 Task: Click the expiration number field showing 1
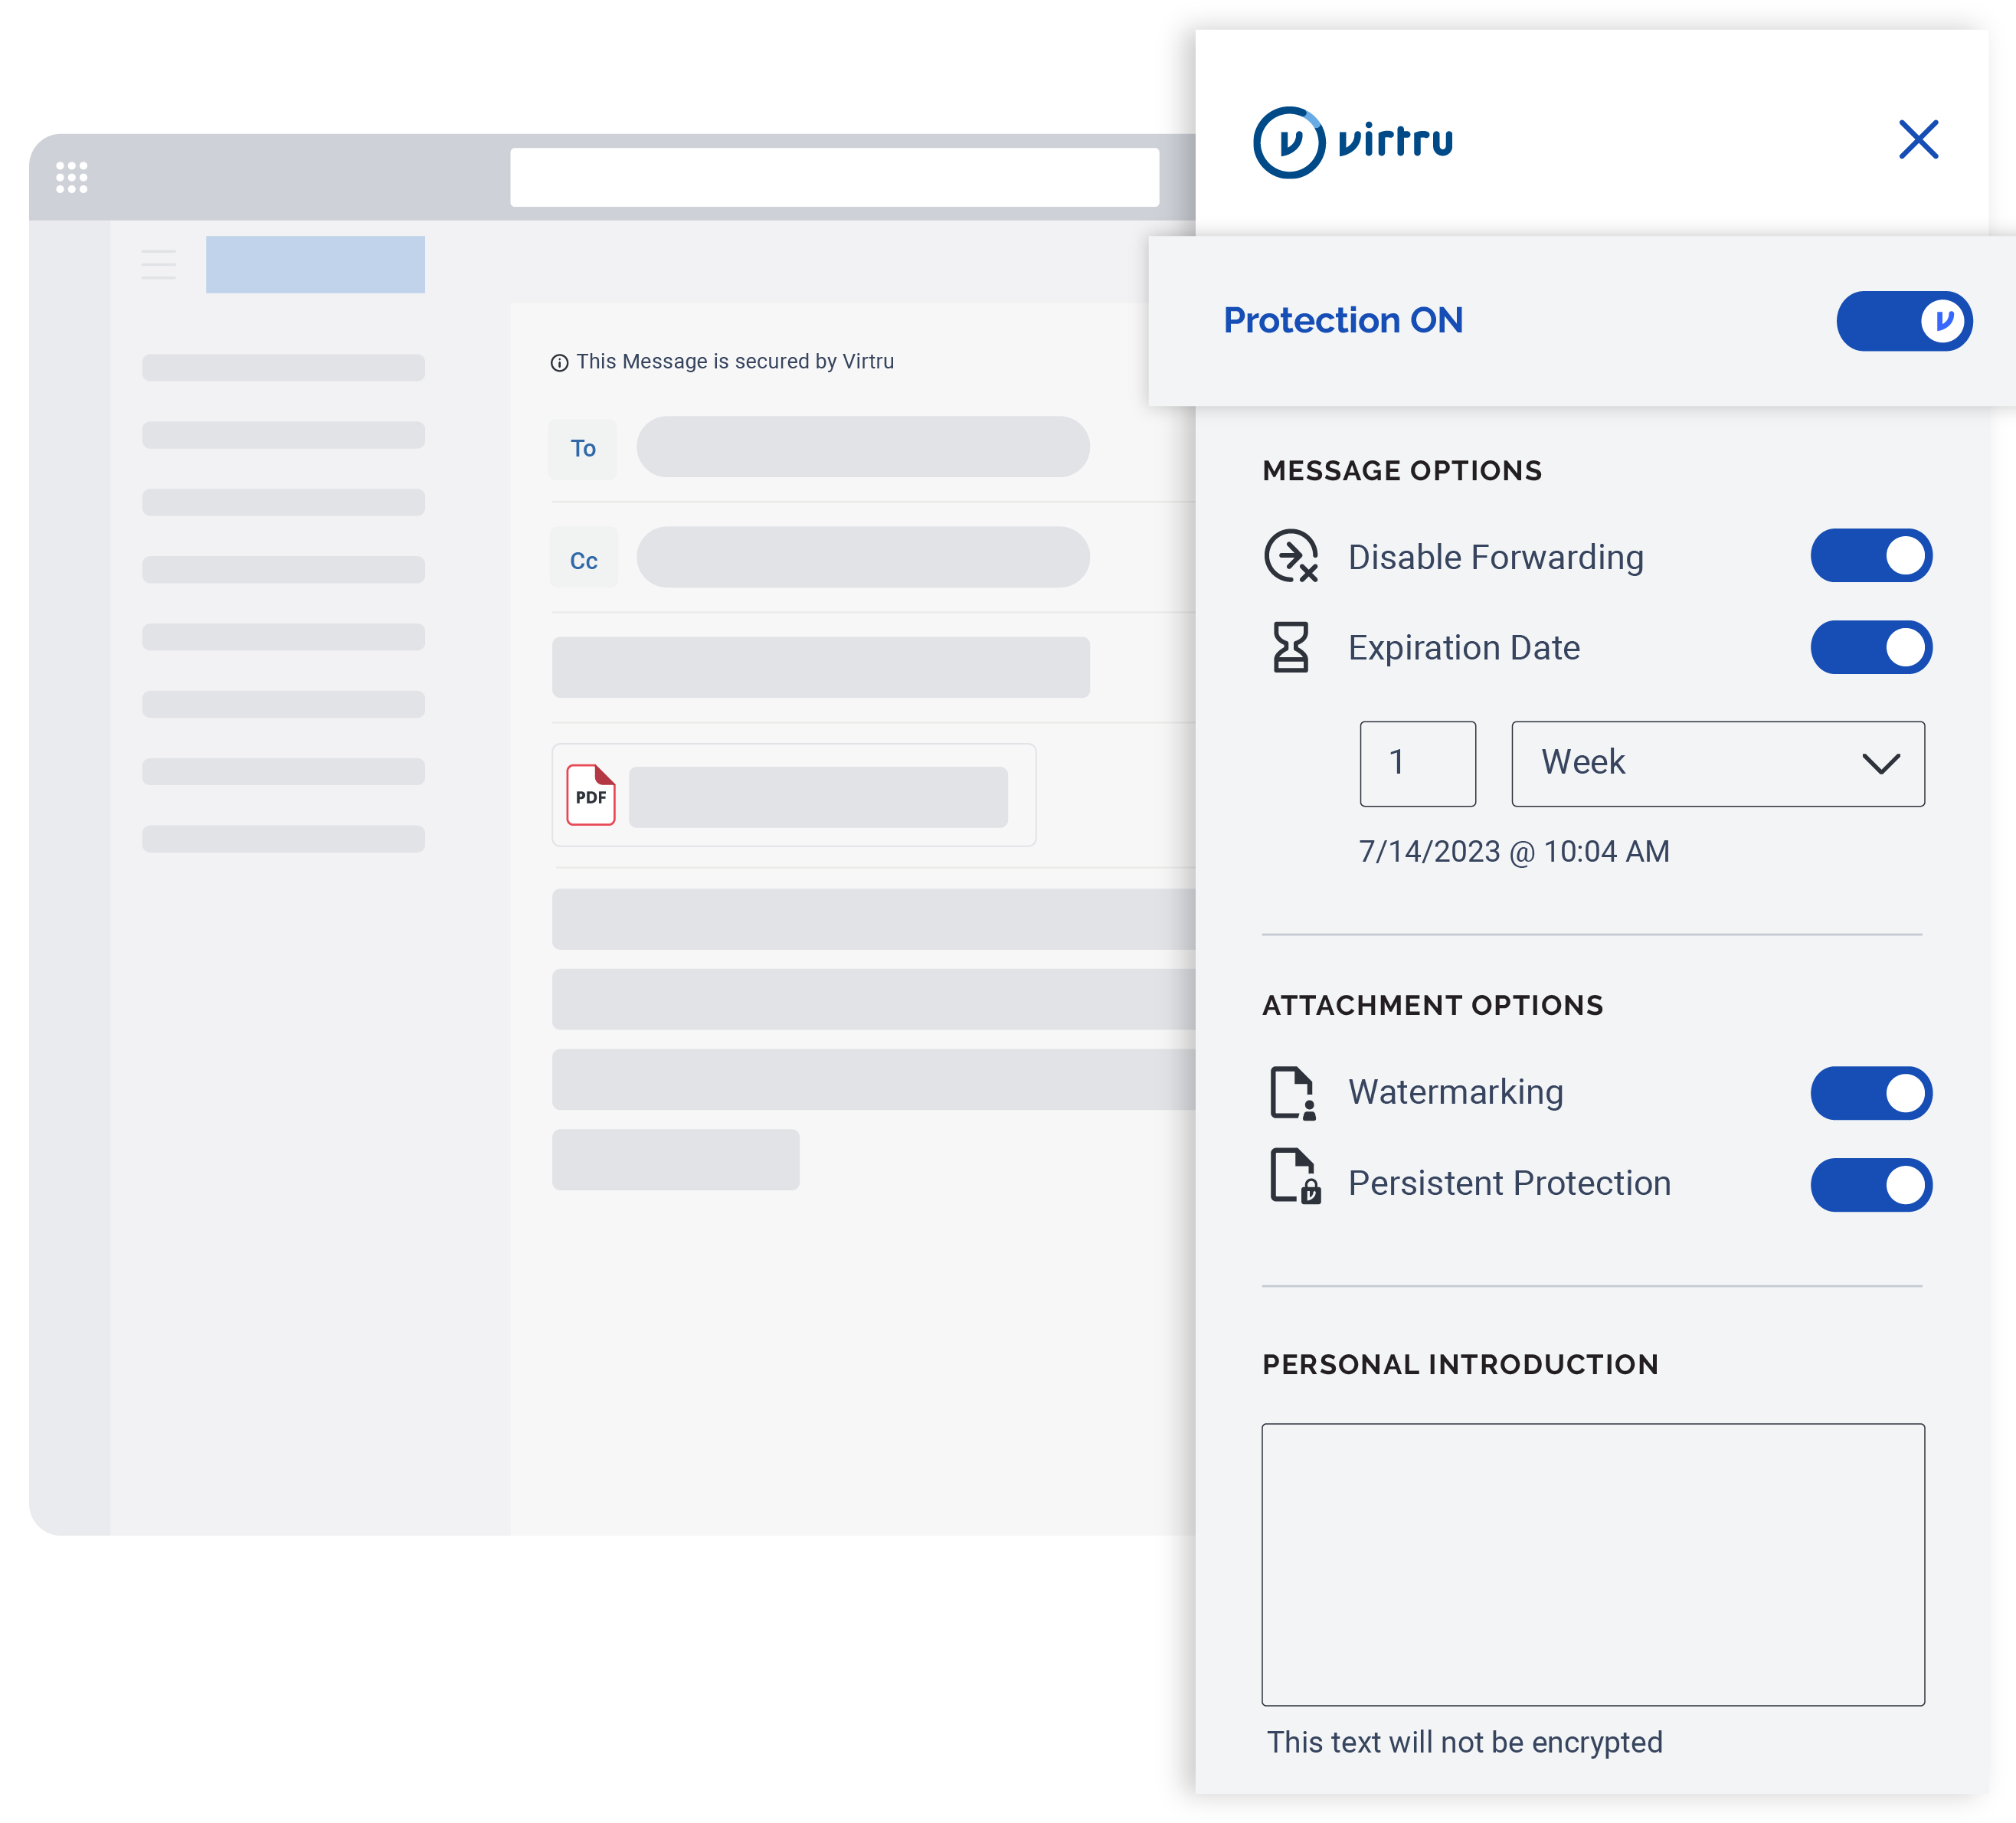(1417, 763)
